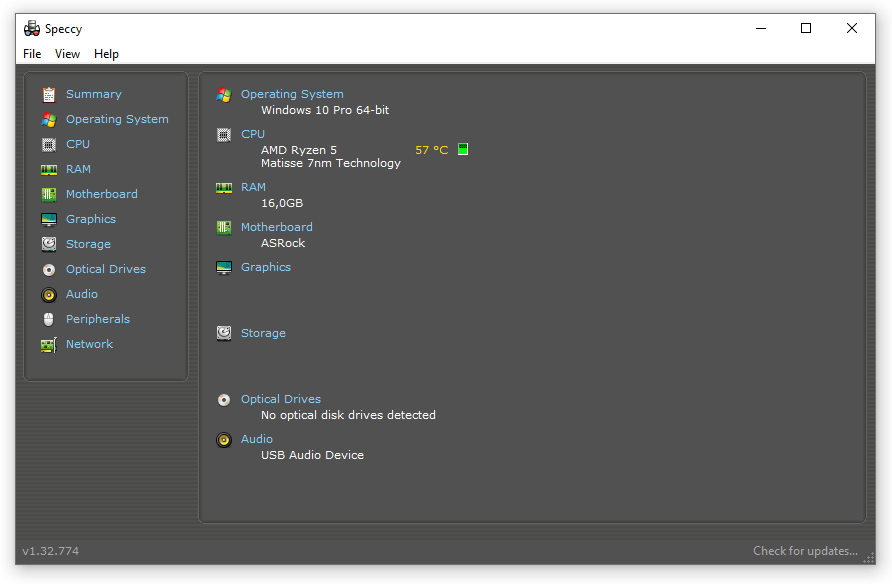Click the Optical Drives heading link in summary
This screenshot has height=585, width=892.
click(x=281, y=399)
